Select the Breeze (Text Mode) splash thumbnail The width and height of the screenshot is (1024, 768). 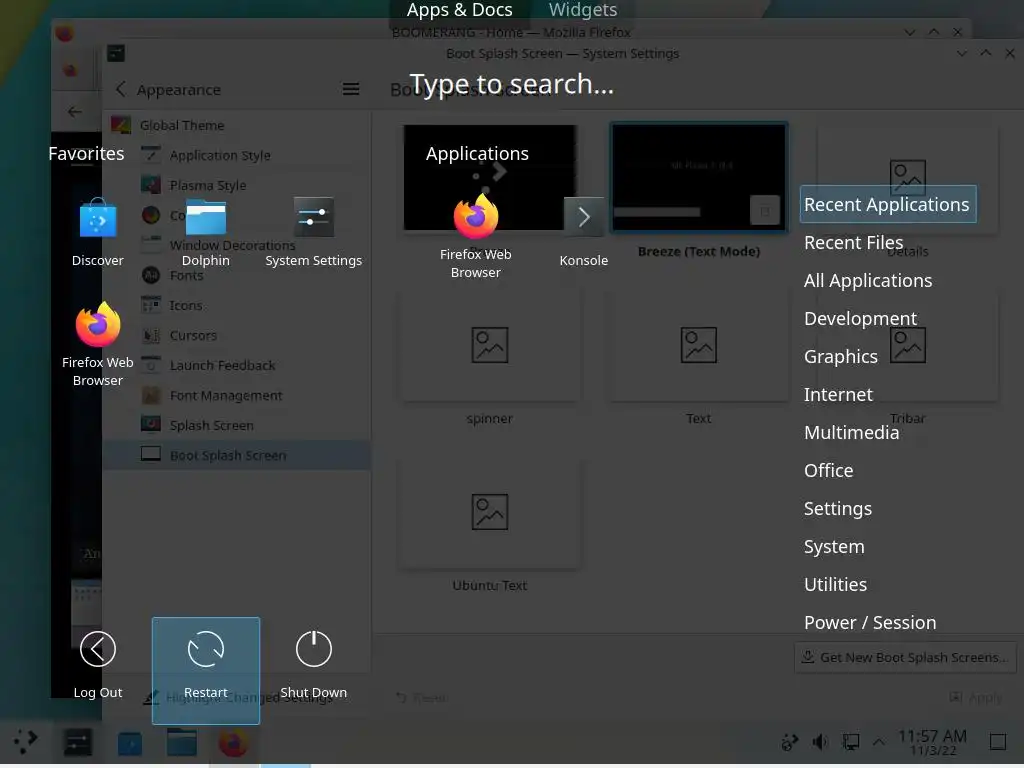pos(698,178)
